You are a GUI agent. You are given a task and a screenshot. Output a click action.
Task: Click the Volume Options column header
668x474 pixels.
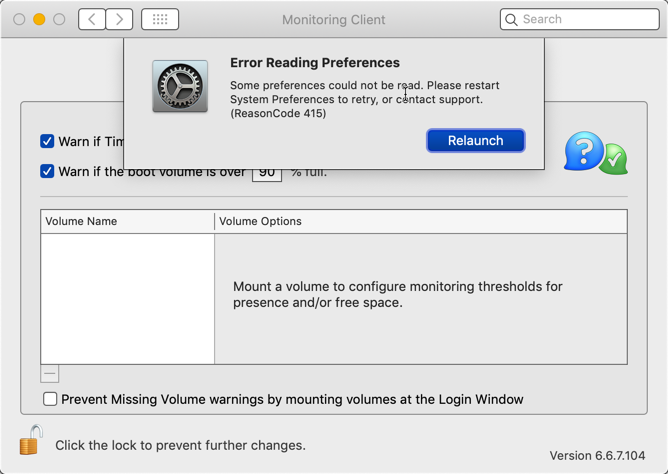point(421,221)
